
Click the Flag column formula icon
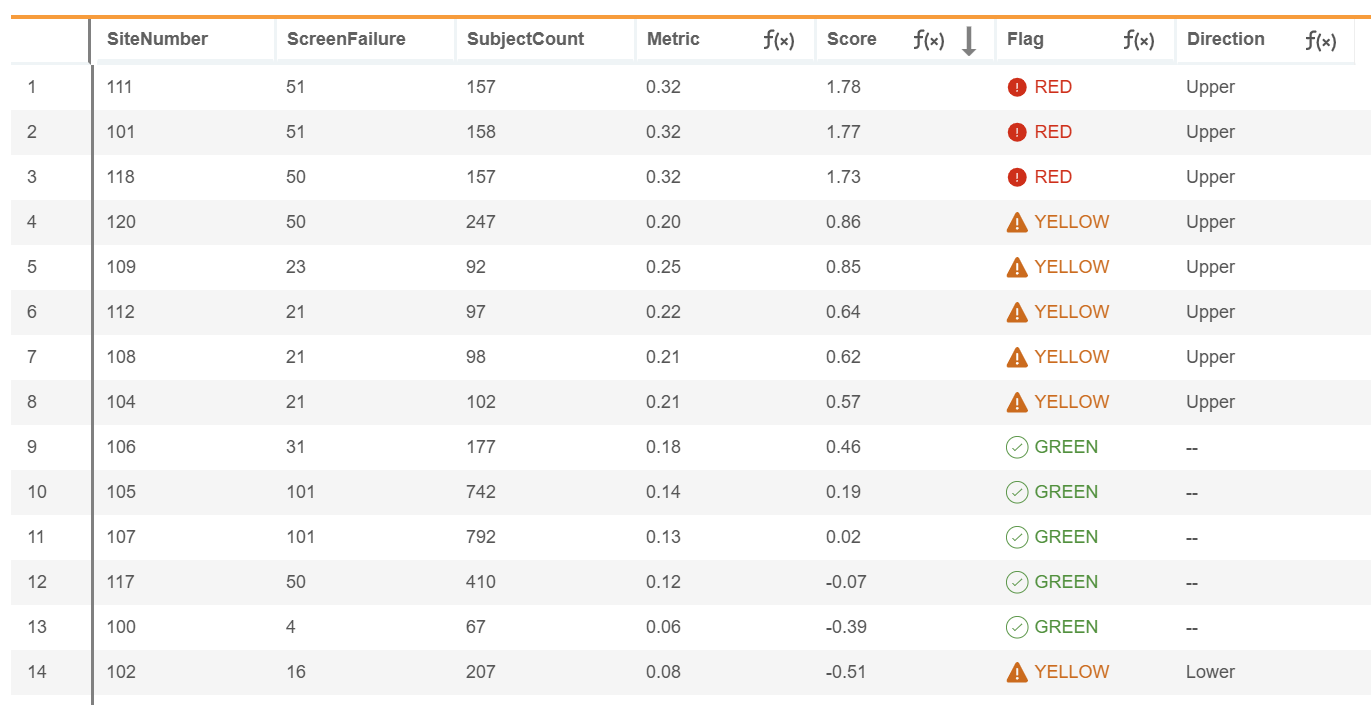pyautogui.click(x=1138, y=40)
